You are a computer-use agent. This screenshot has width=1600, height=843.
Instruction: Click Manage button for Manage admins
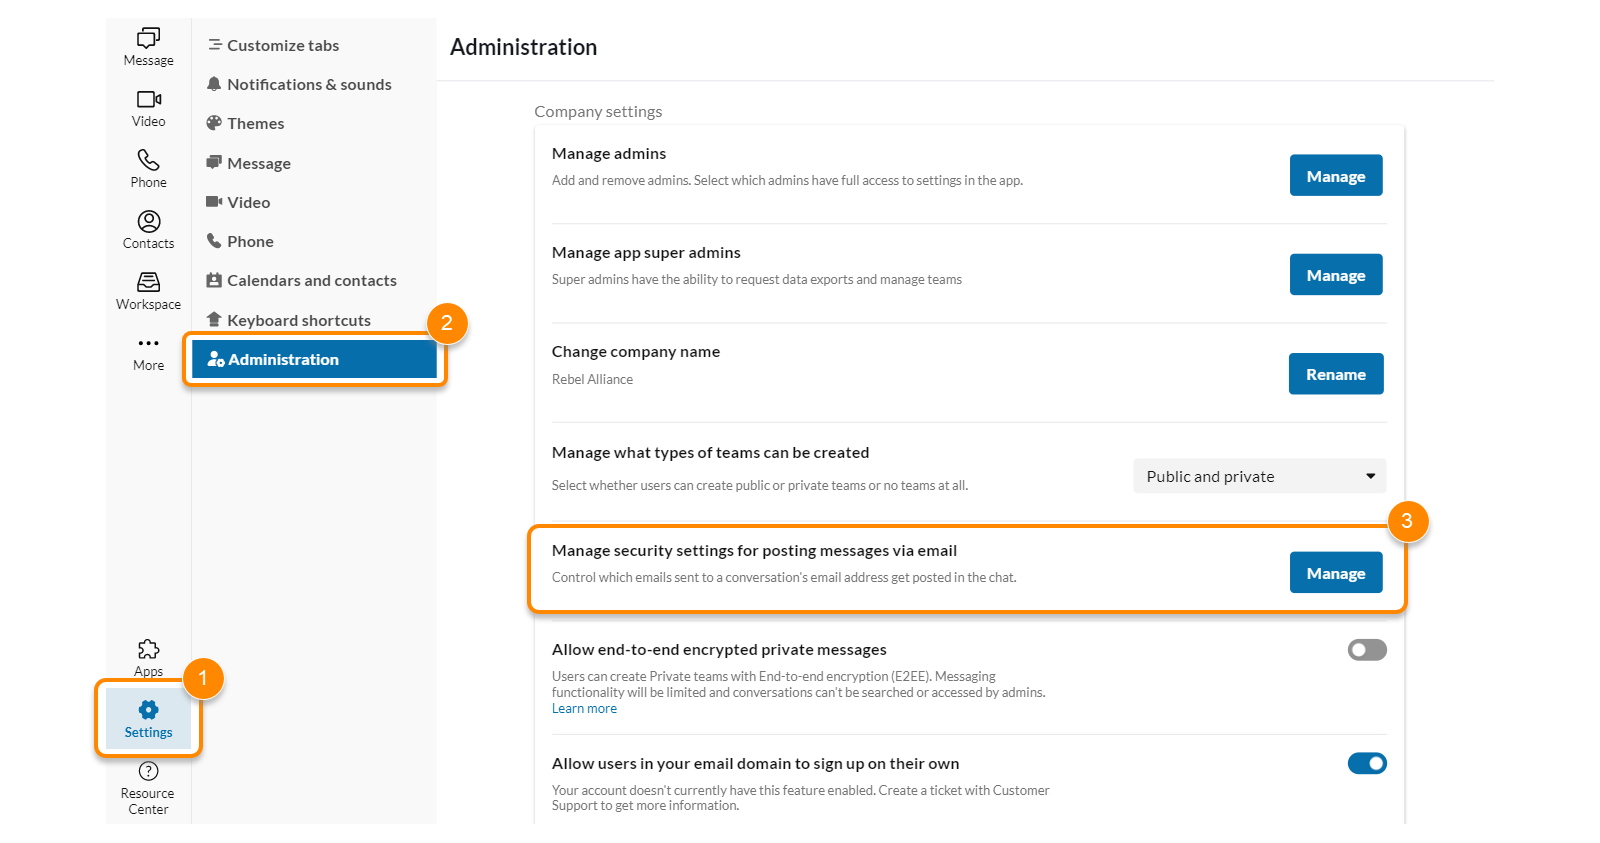[x=1335, y=176]
